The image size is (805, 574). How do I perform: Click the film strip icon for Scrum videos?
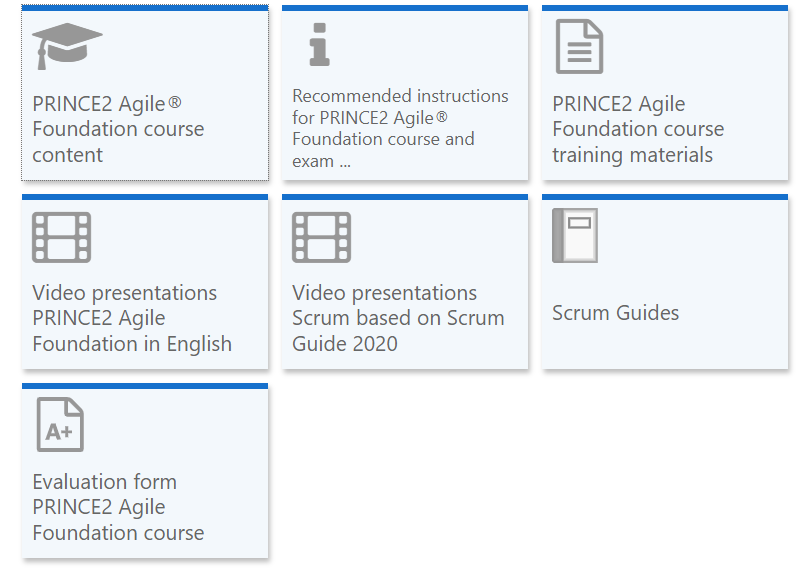pos(321,237)
